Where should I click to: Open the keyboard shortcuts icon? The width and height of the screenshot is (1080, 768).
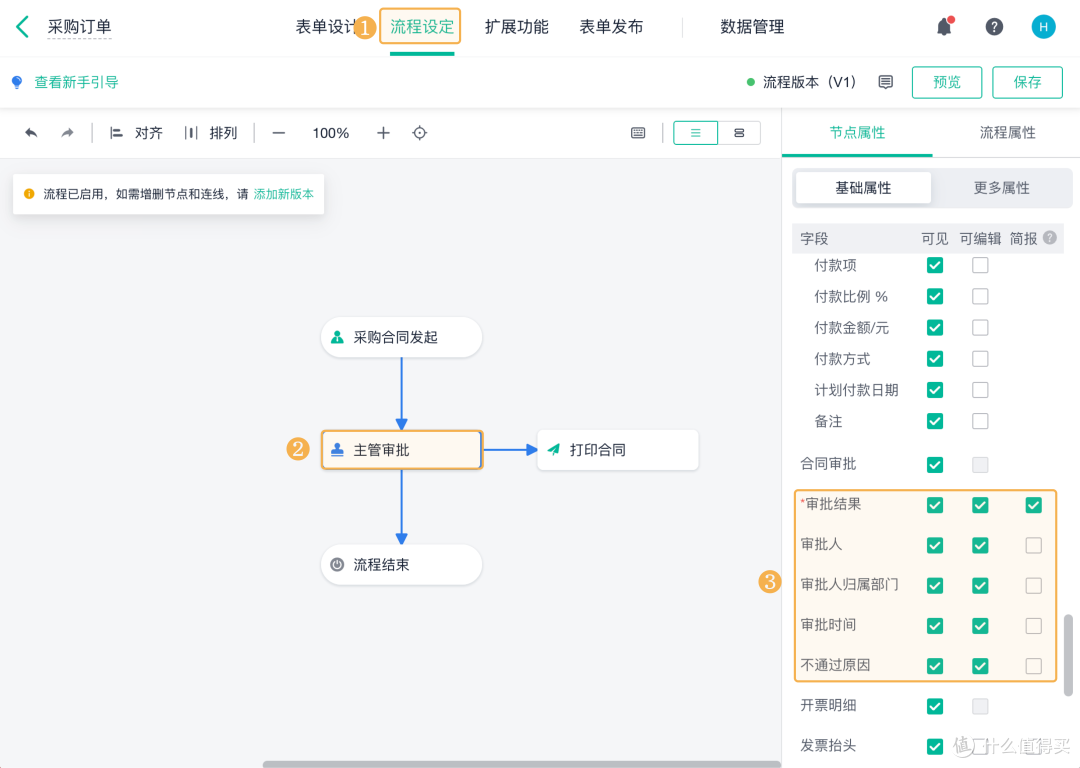point(638,133)
